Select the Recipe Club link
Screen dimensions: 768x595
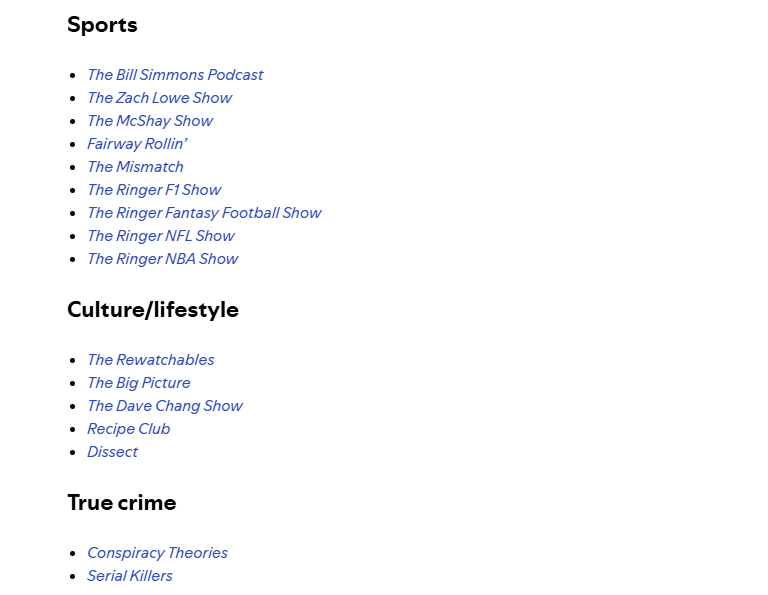129,429
